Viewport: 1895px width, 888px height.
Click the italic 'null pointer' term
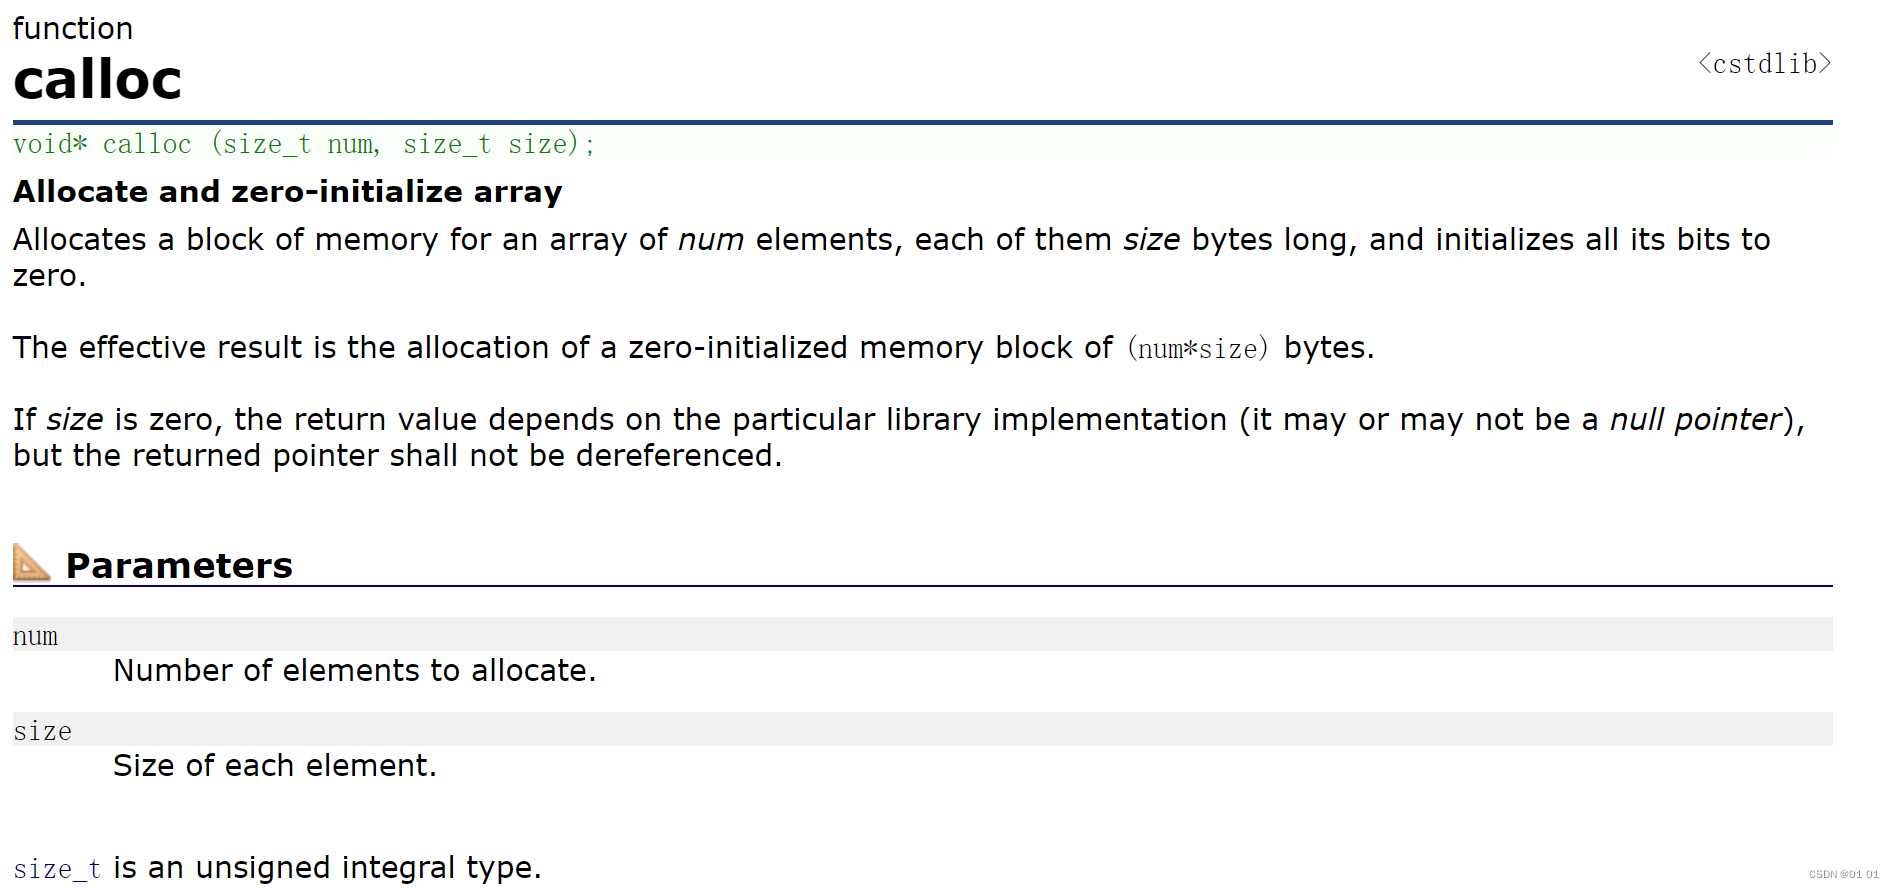1696,420
